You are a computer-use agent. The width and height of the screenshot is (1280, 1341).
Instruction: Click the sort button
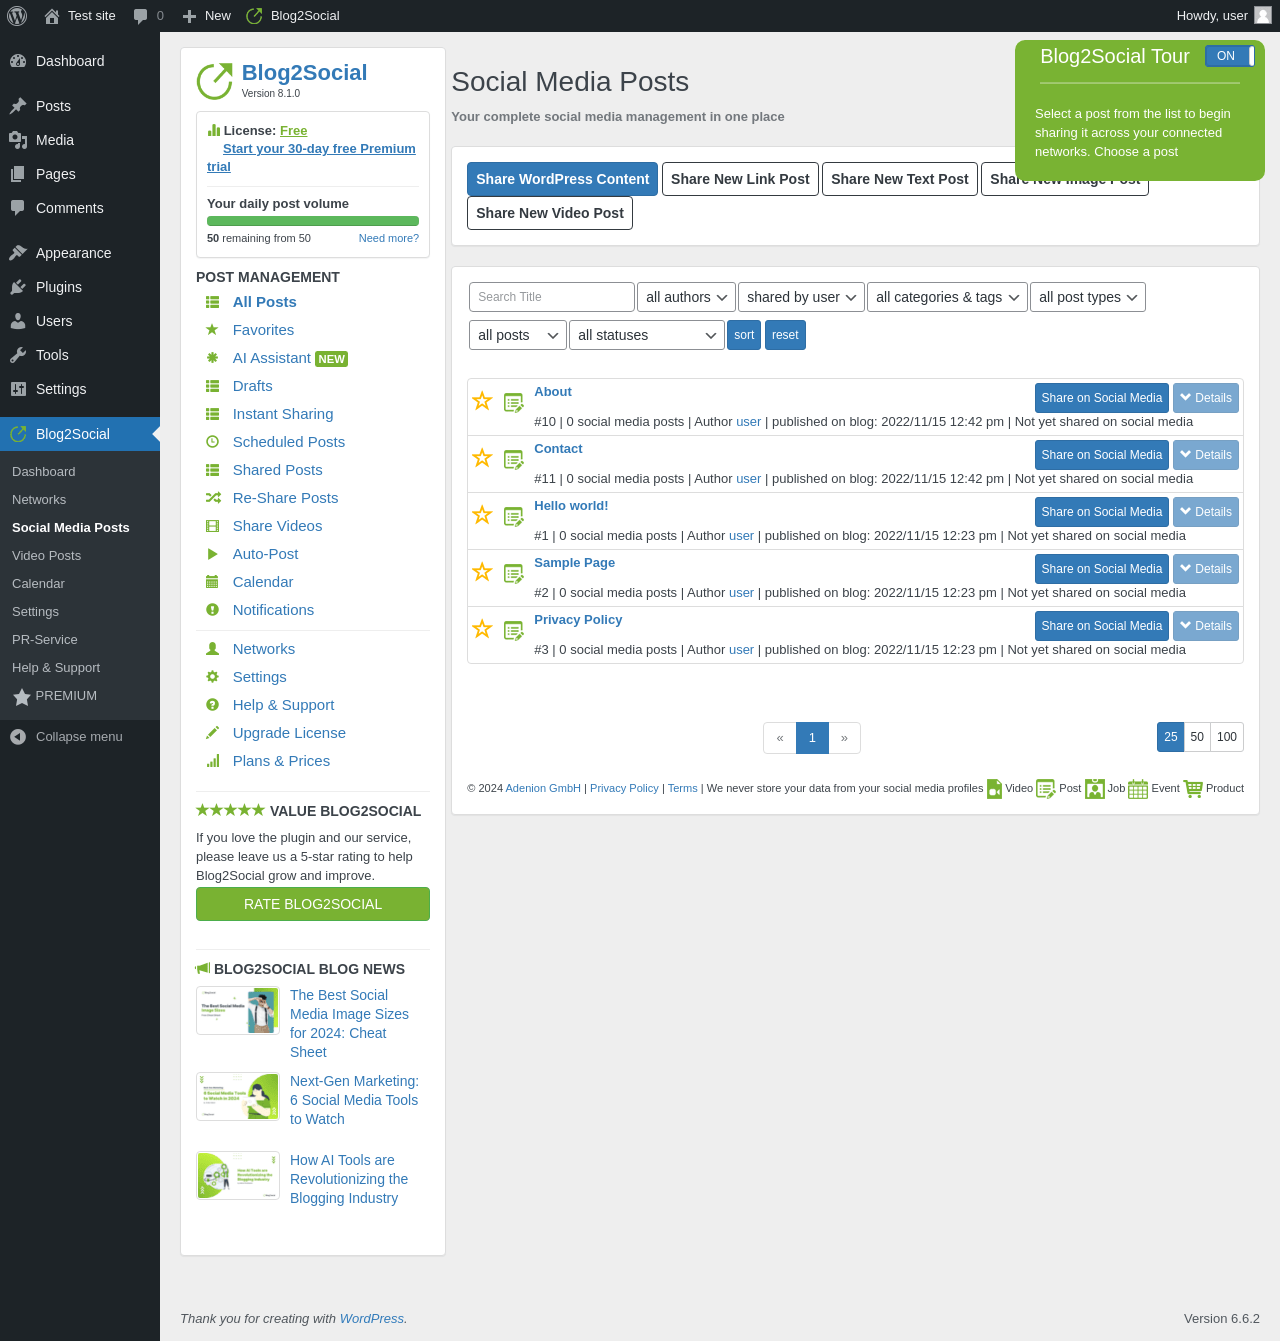744,335
